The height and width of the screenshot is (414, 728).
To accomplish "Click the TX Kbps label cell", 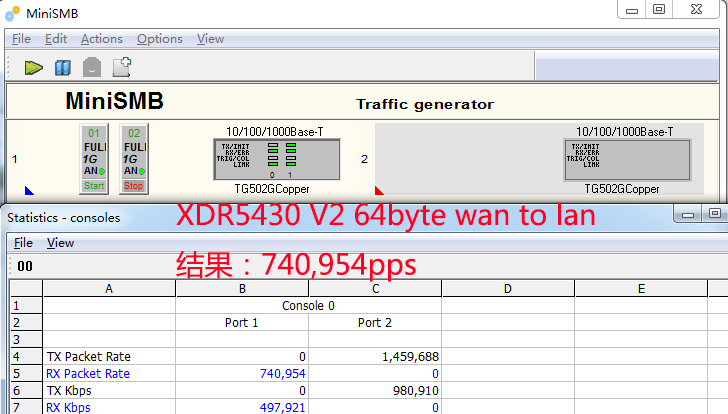I will click(x=109, y=390).
